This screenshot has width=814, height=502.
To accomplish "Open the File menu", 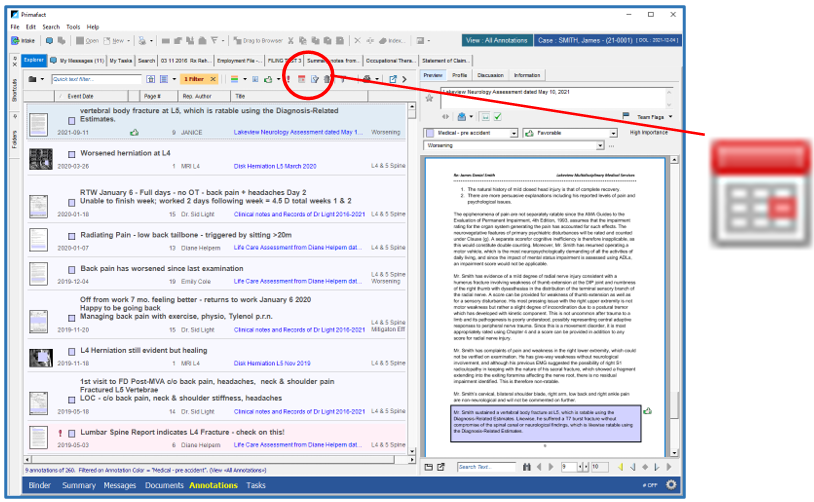I will pyautogui.click(x=15, y=27).
